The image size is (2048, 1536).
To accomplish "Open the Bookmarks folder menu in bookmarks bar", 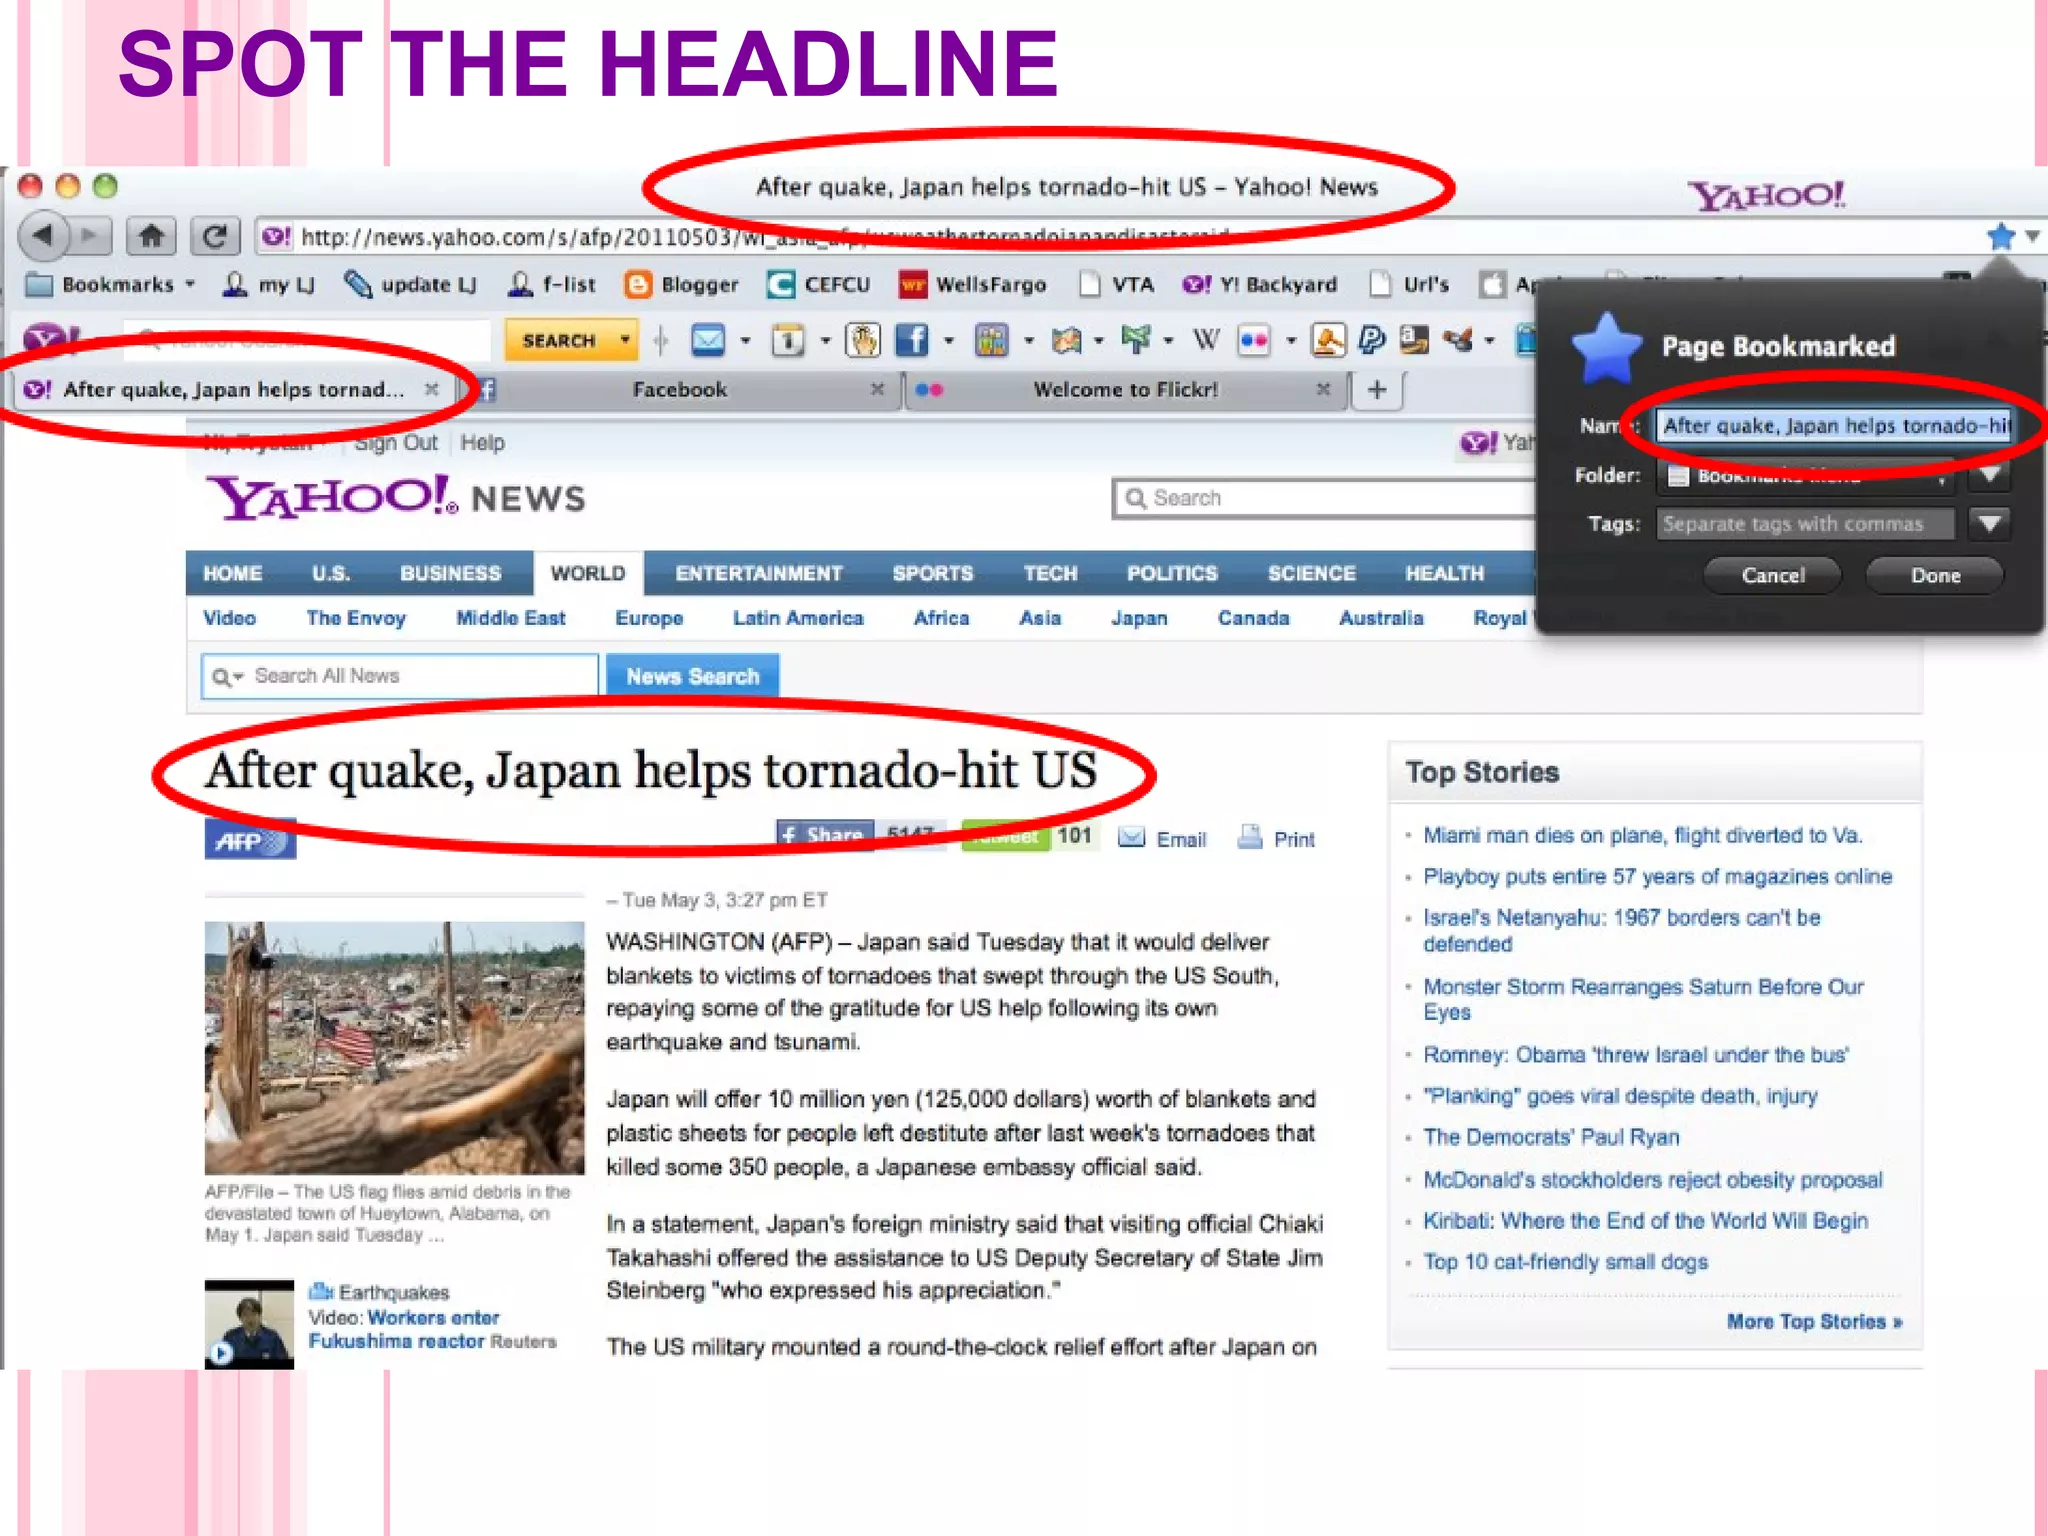I will pyautogui.click(x=109, y=285).
